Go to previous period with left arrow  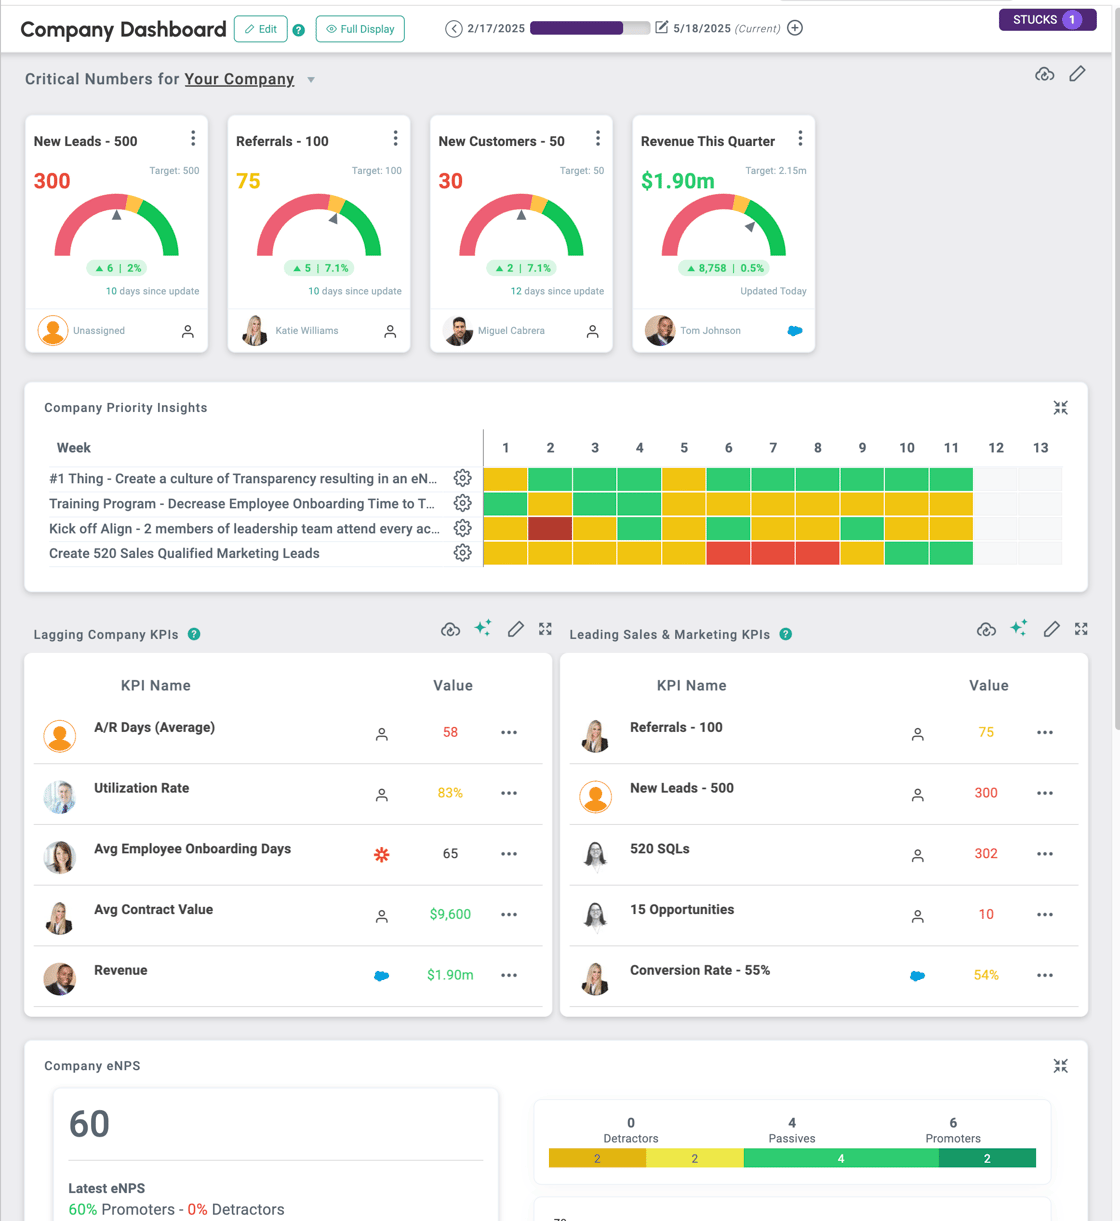pyautogui.click(x=454, y=28)
